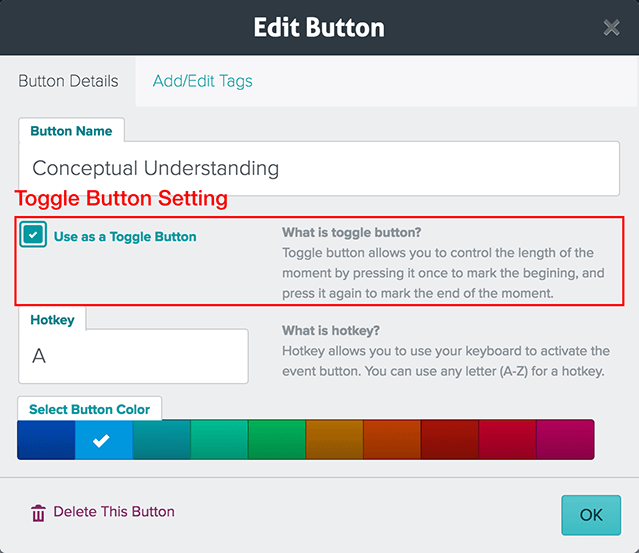Select the burnt orange color swatch

coord(392,440)
